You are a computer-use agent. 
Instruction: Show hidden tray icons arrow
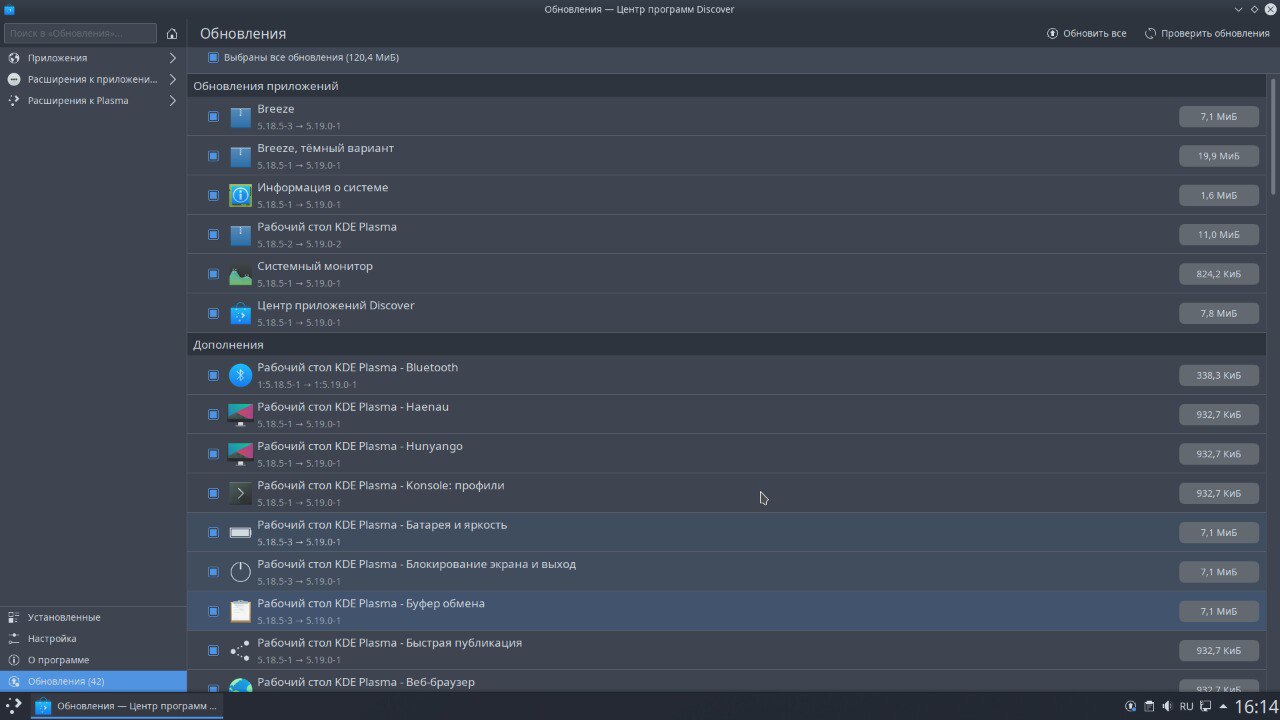click(x=1223, y=706)
